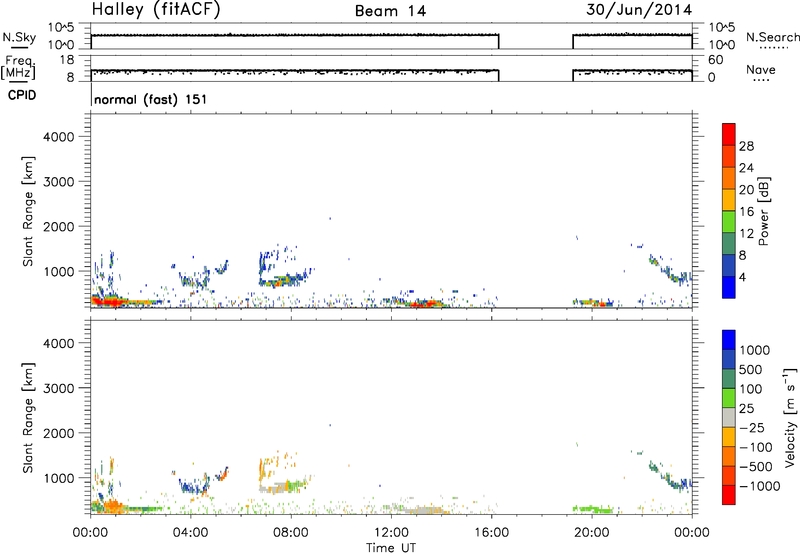The image size is (800, 554).
Task: Click the '04:00' time axis tick label
Action: click(x=190, y=533)
